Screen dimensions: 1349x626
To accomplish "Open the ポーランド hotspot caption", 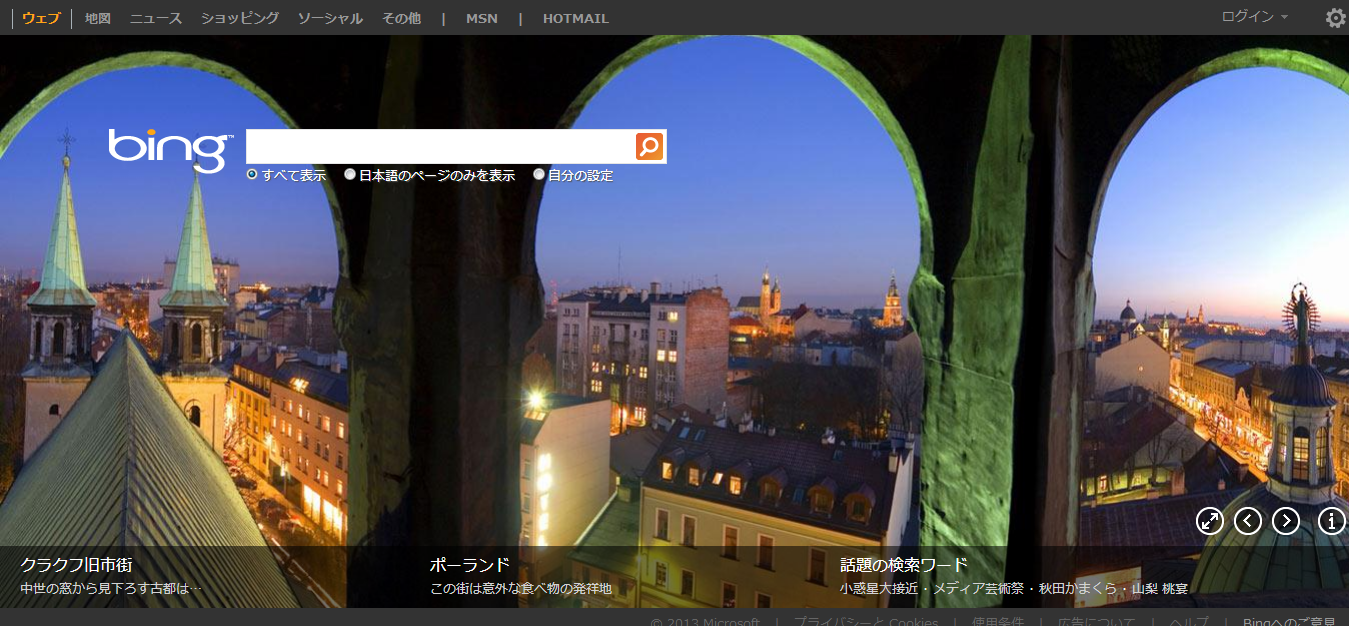I will [x=469, y=565].
